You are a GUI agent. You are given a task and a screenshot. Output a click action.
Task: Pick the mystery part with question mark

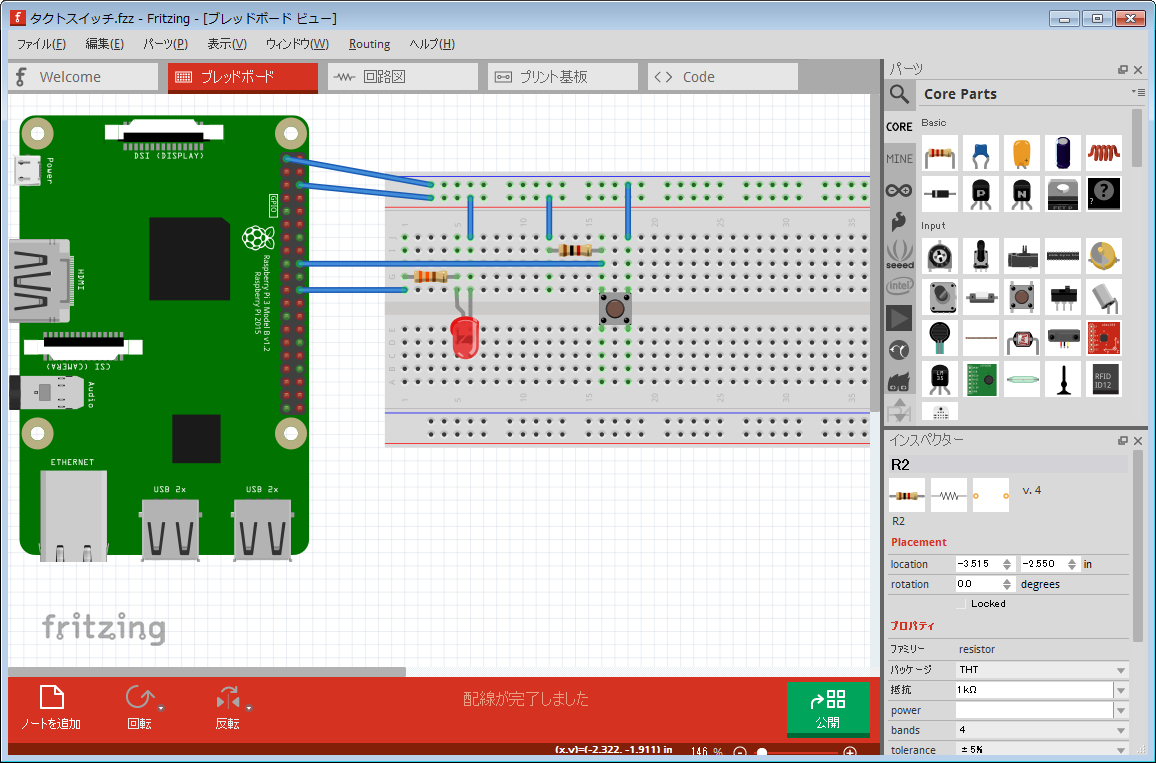[x=1104, y=194]
